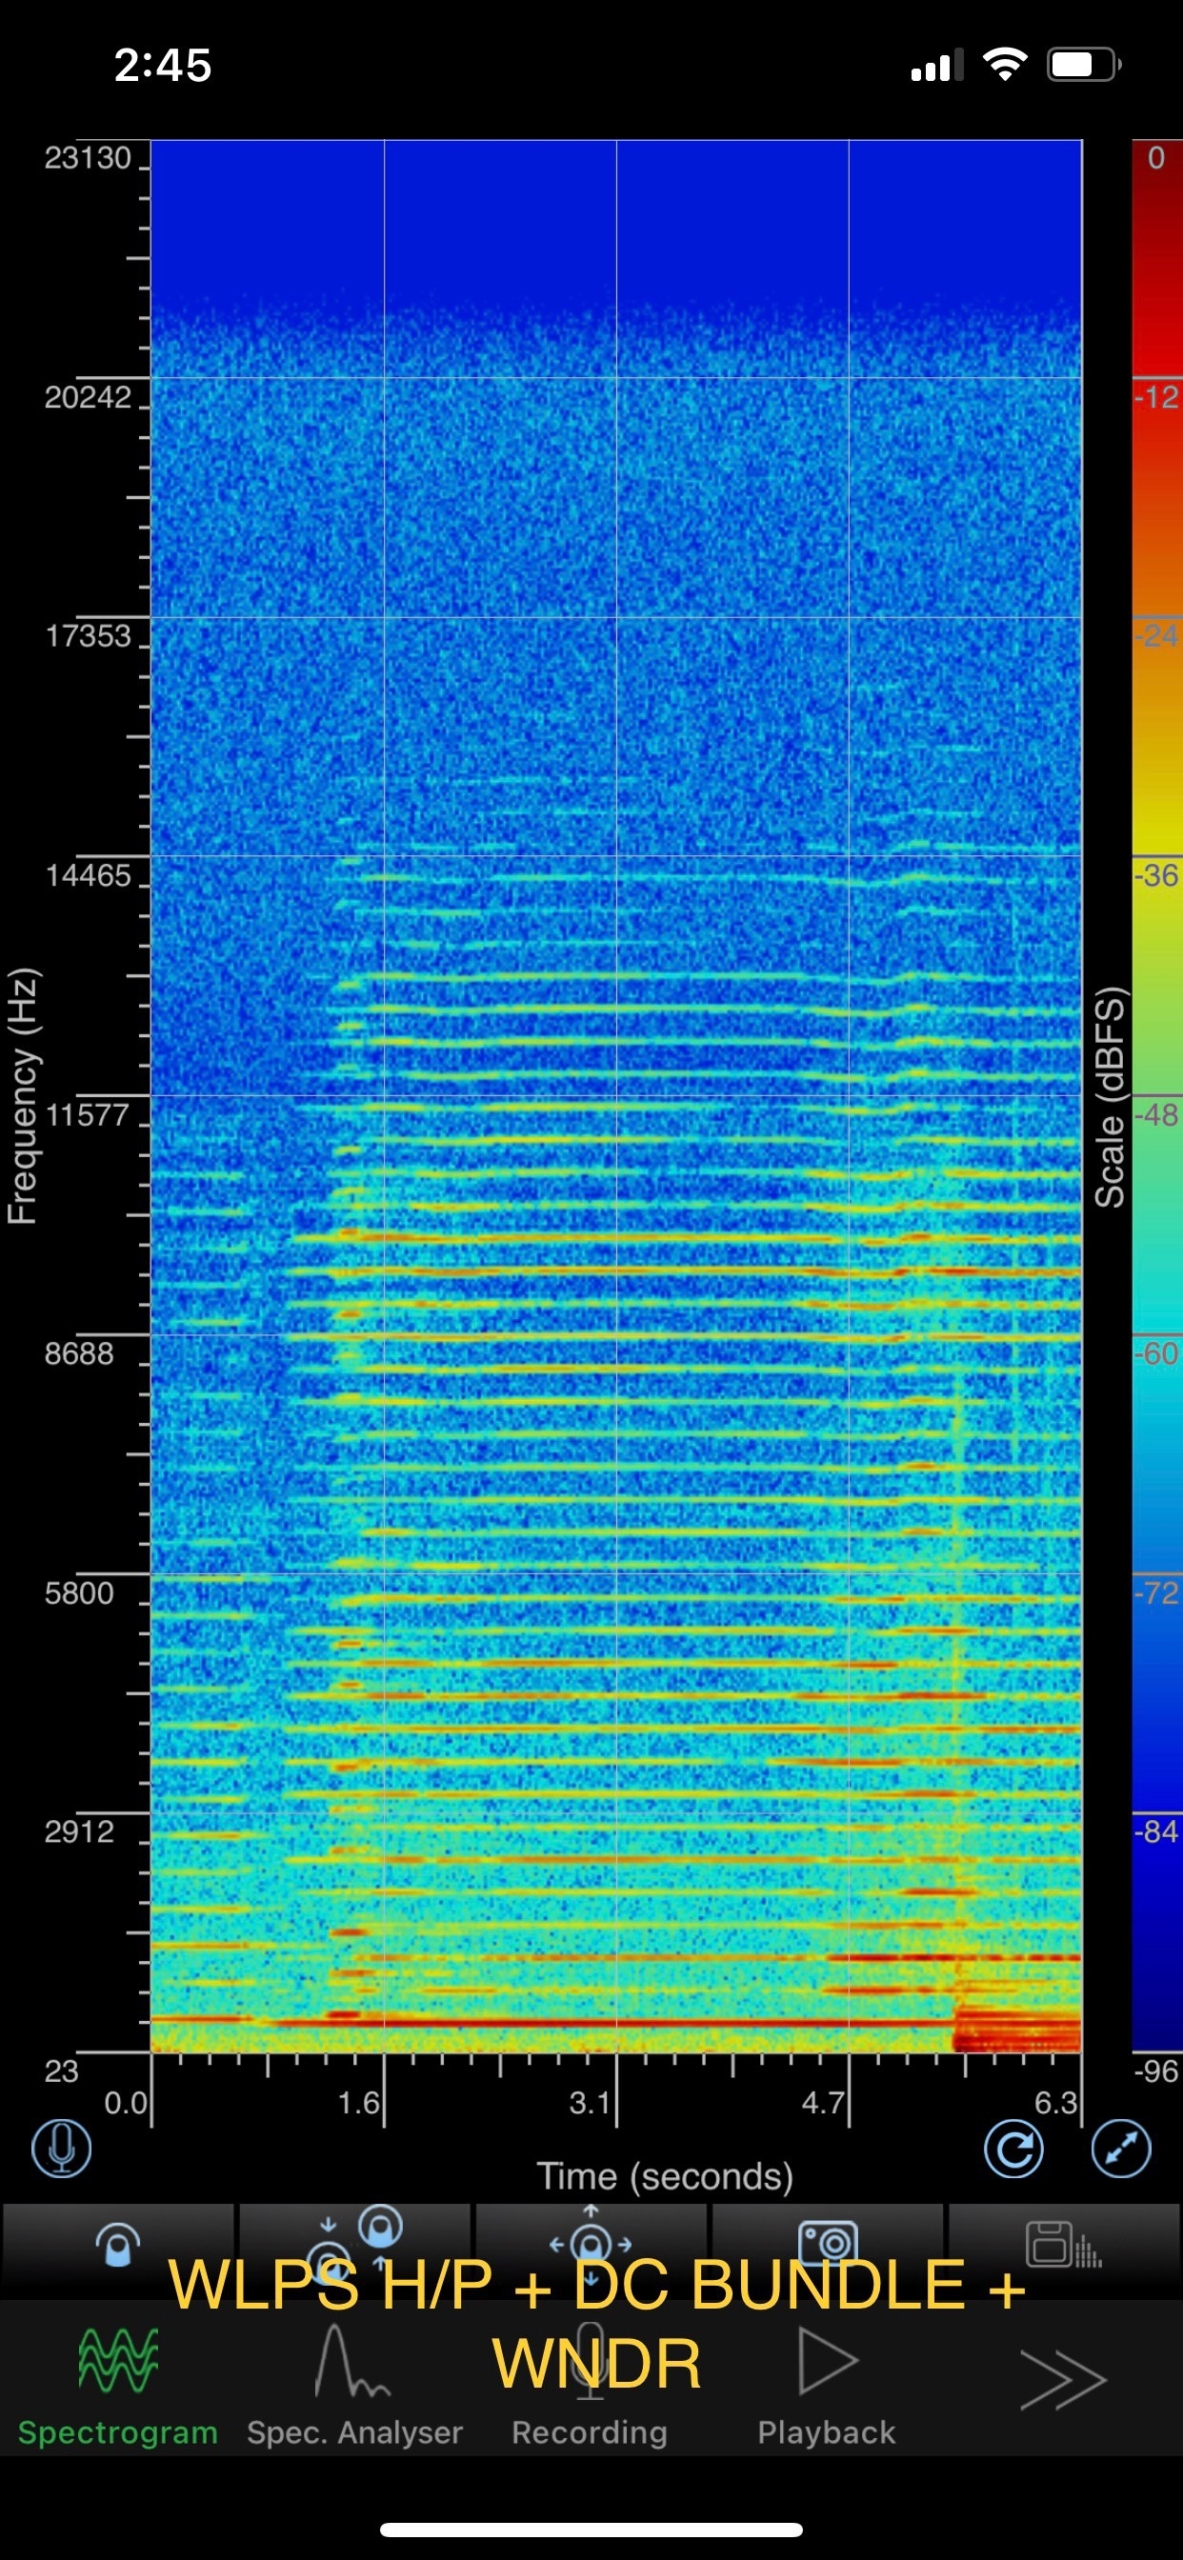
Task: Tap the battery indicator in status bar
Action: coord(1084,65)
